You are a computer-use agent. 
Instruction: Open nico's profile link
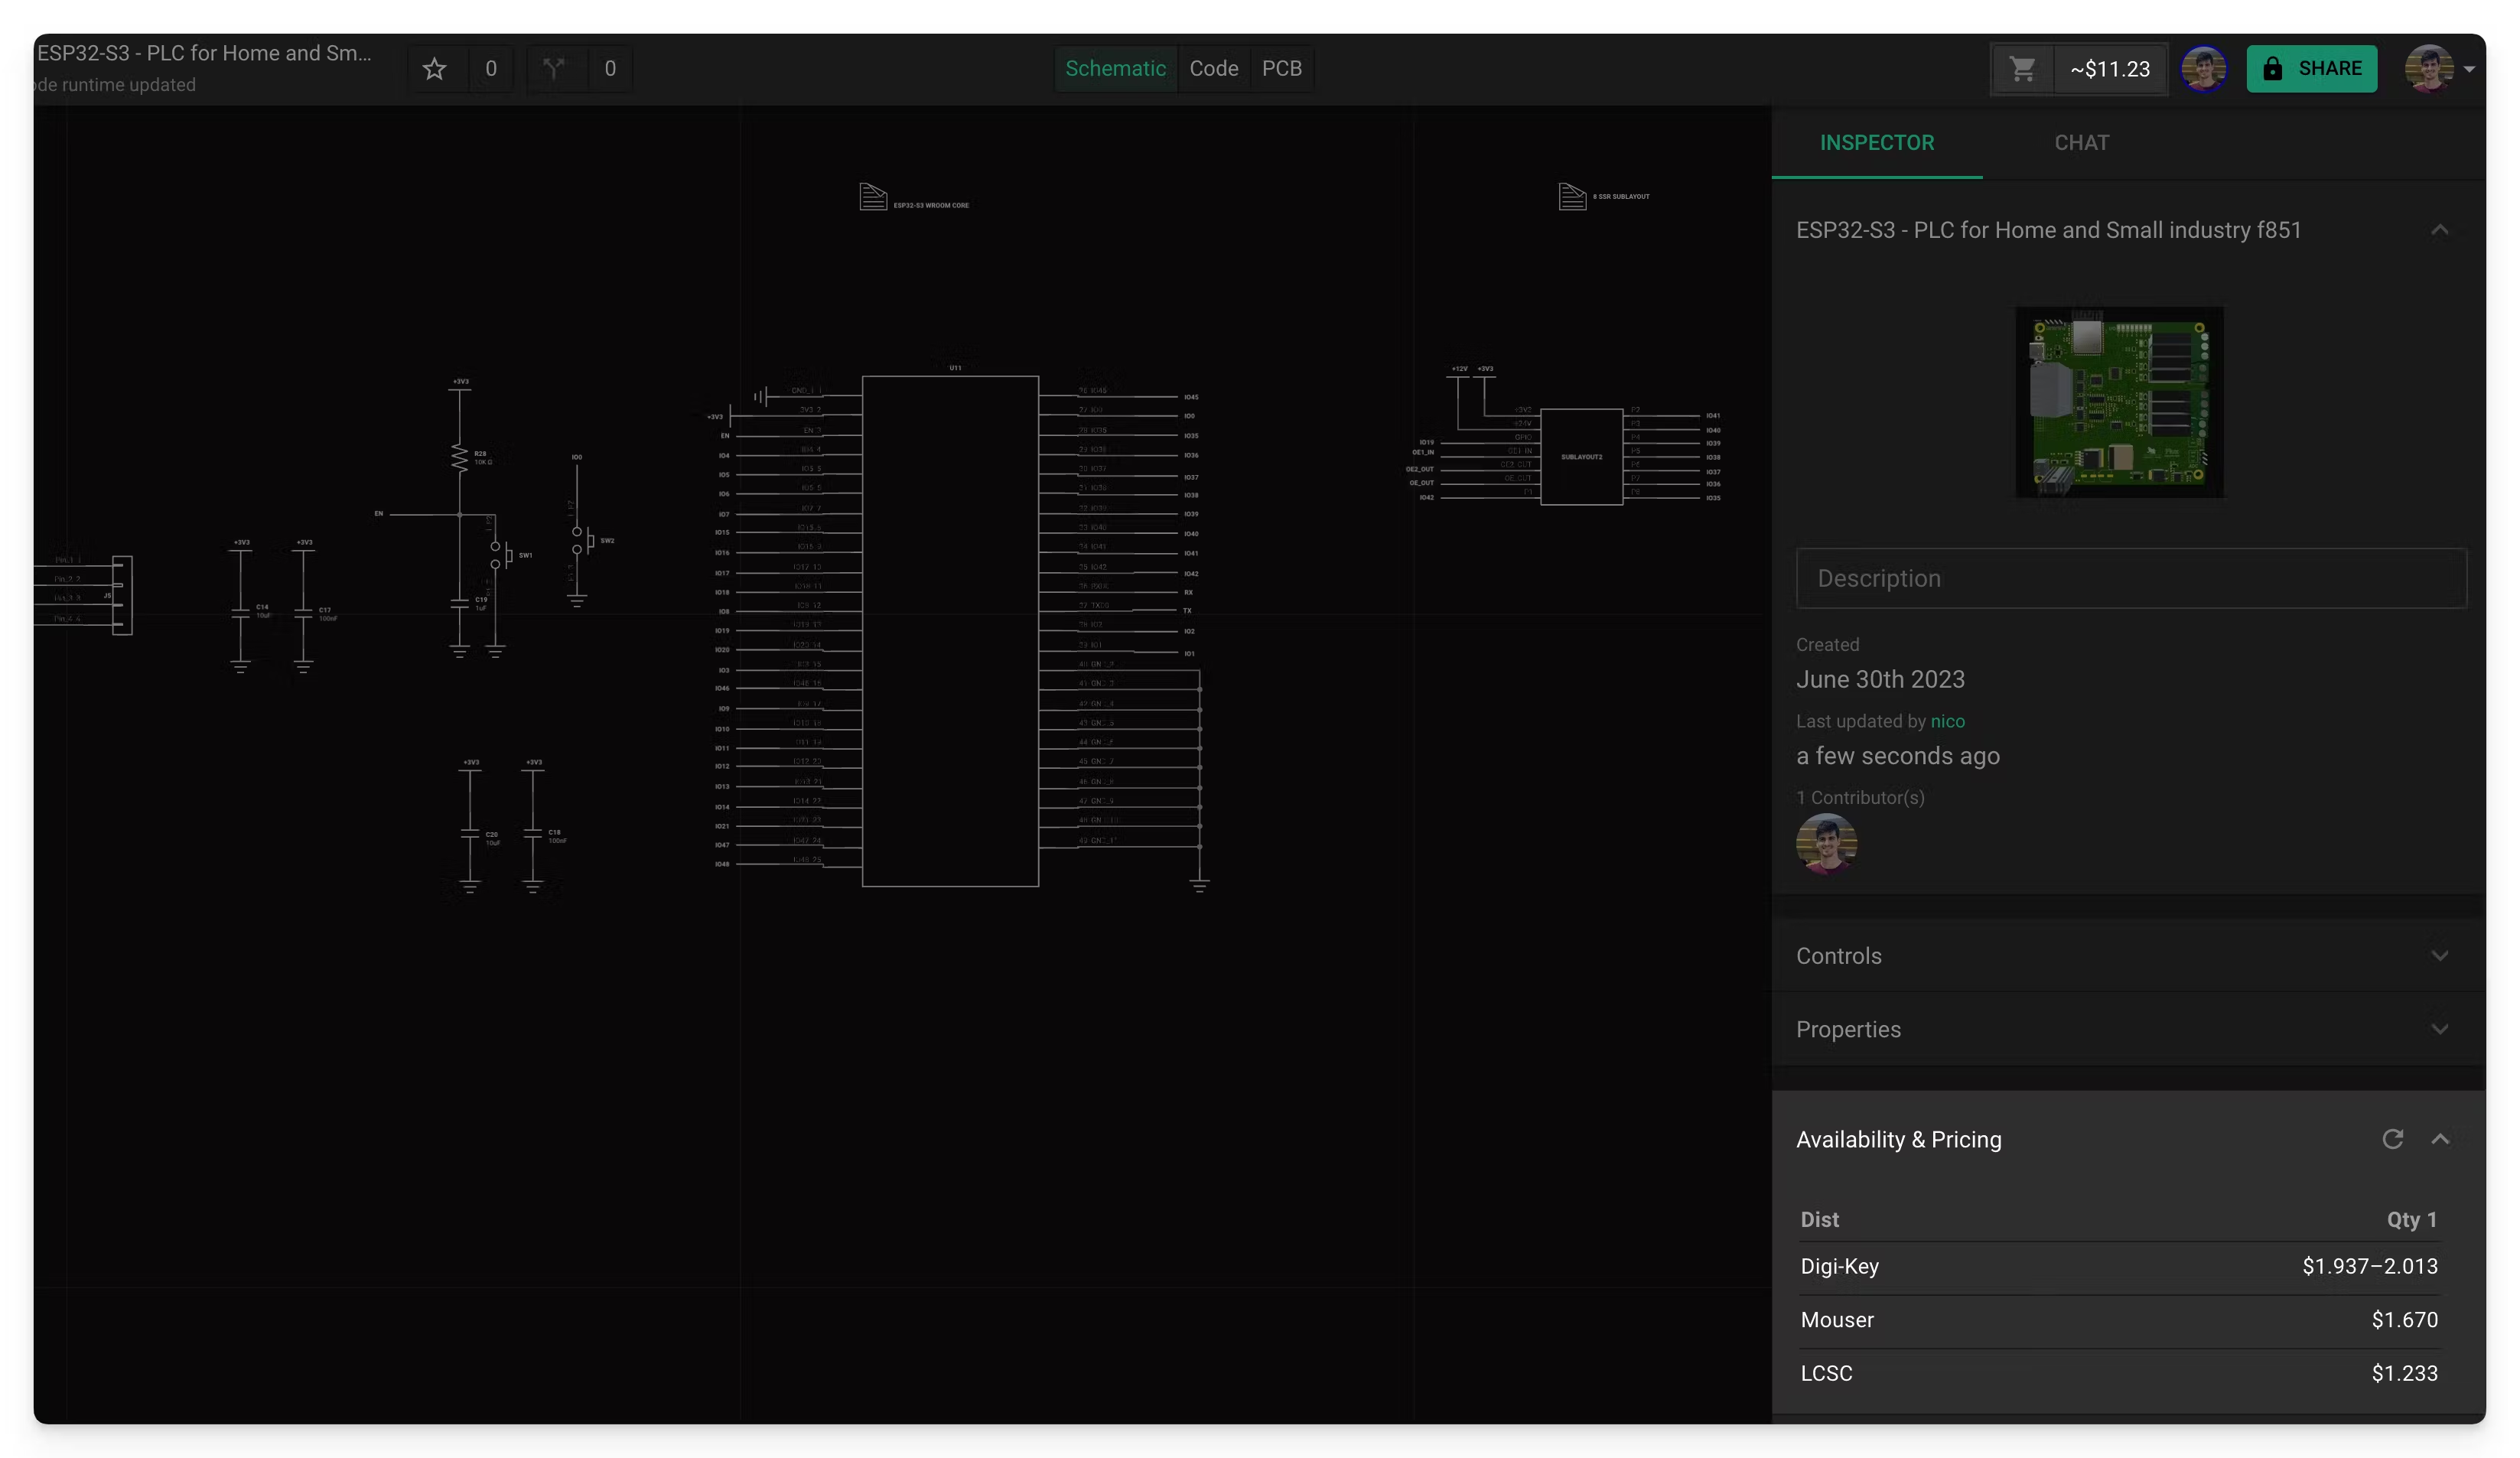click(x=1947, y=721)
